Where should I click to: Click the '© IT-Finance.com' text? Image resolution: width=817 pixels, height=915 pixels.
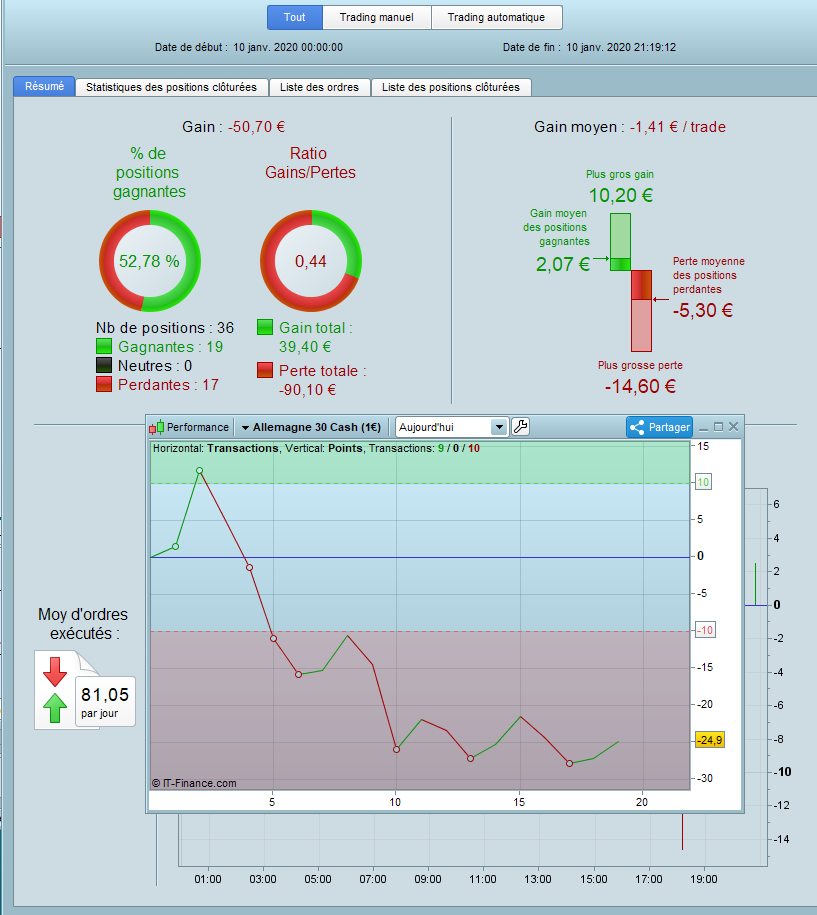pos(194,783)
